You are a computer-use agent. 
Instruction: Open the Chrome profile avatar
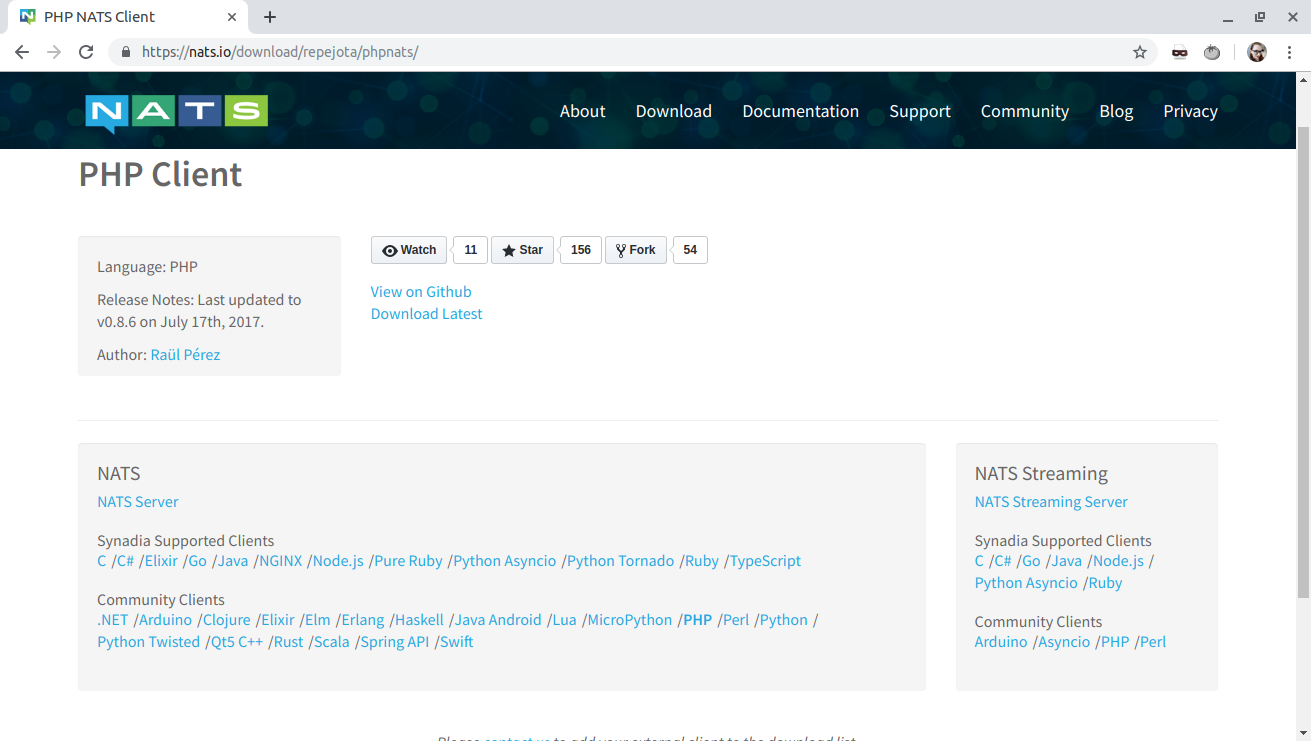pos(1257,52)
